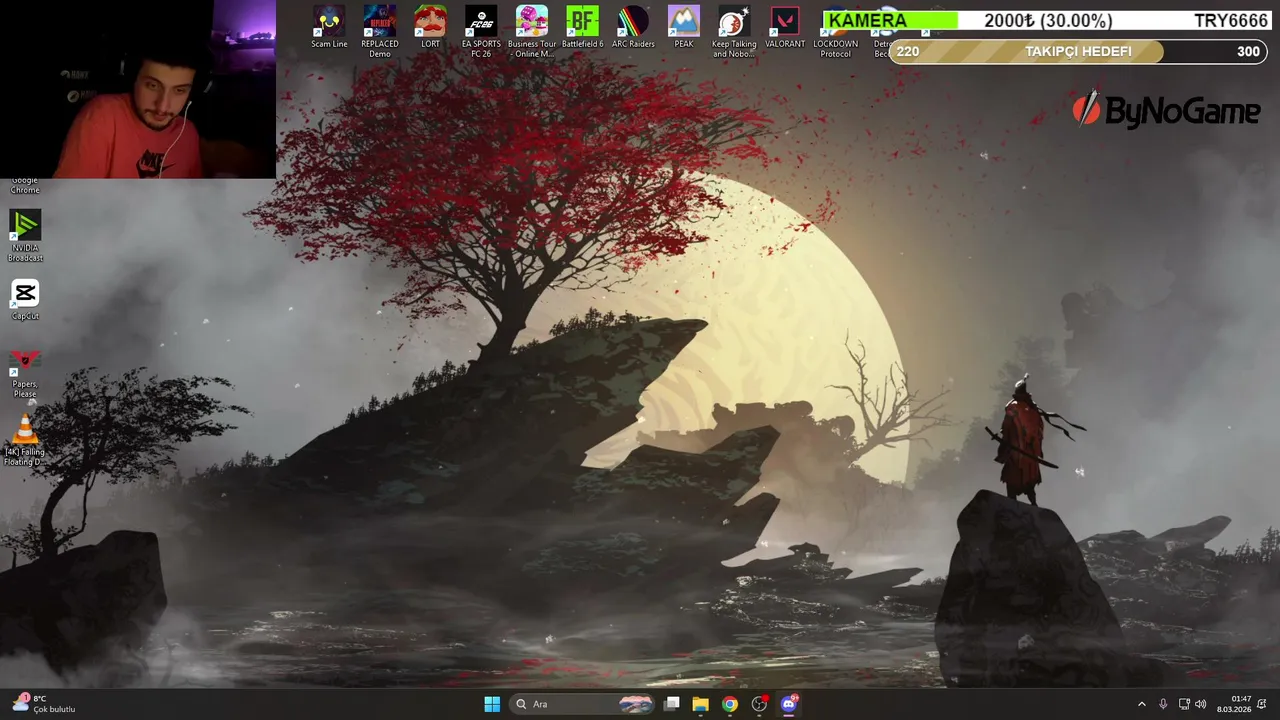The width and height of the screenshot is (1280, 720).
Task: Open the weather widget showing 8°C
Action: click(44, 704)
